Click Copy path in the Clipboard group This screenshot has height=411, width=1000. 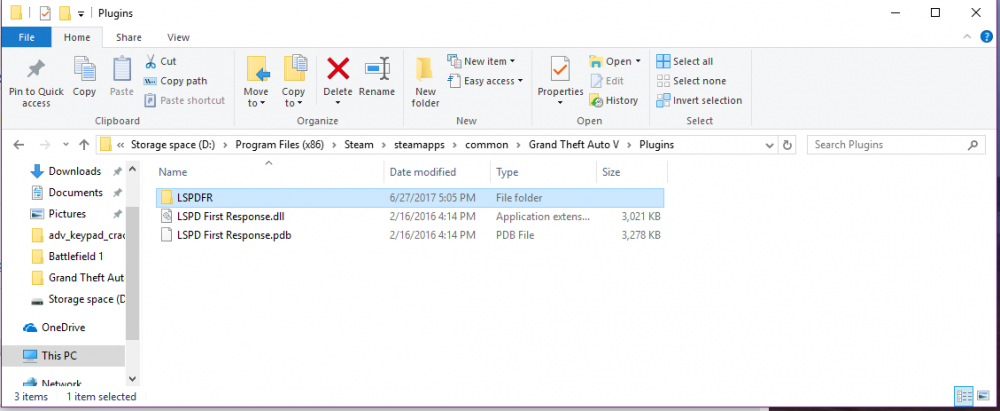click(x=175, y=81)
